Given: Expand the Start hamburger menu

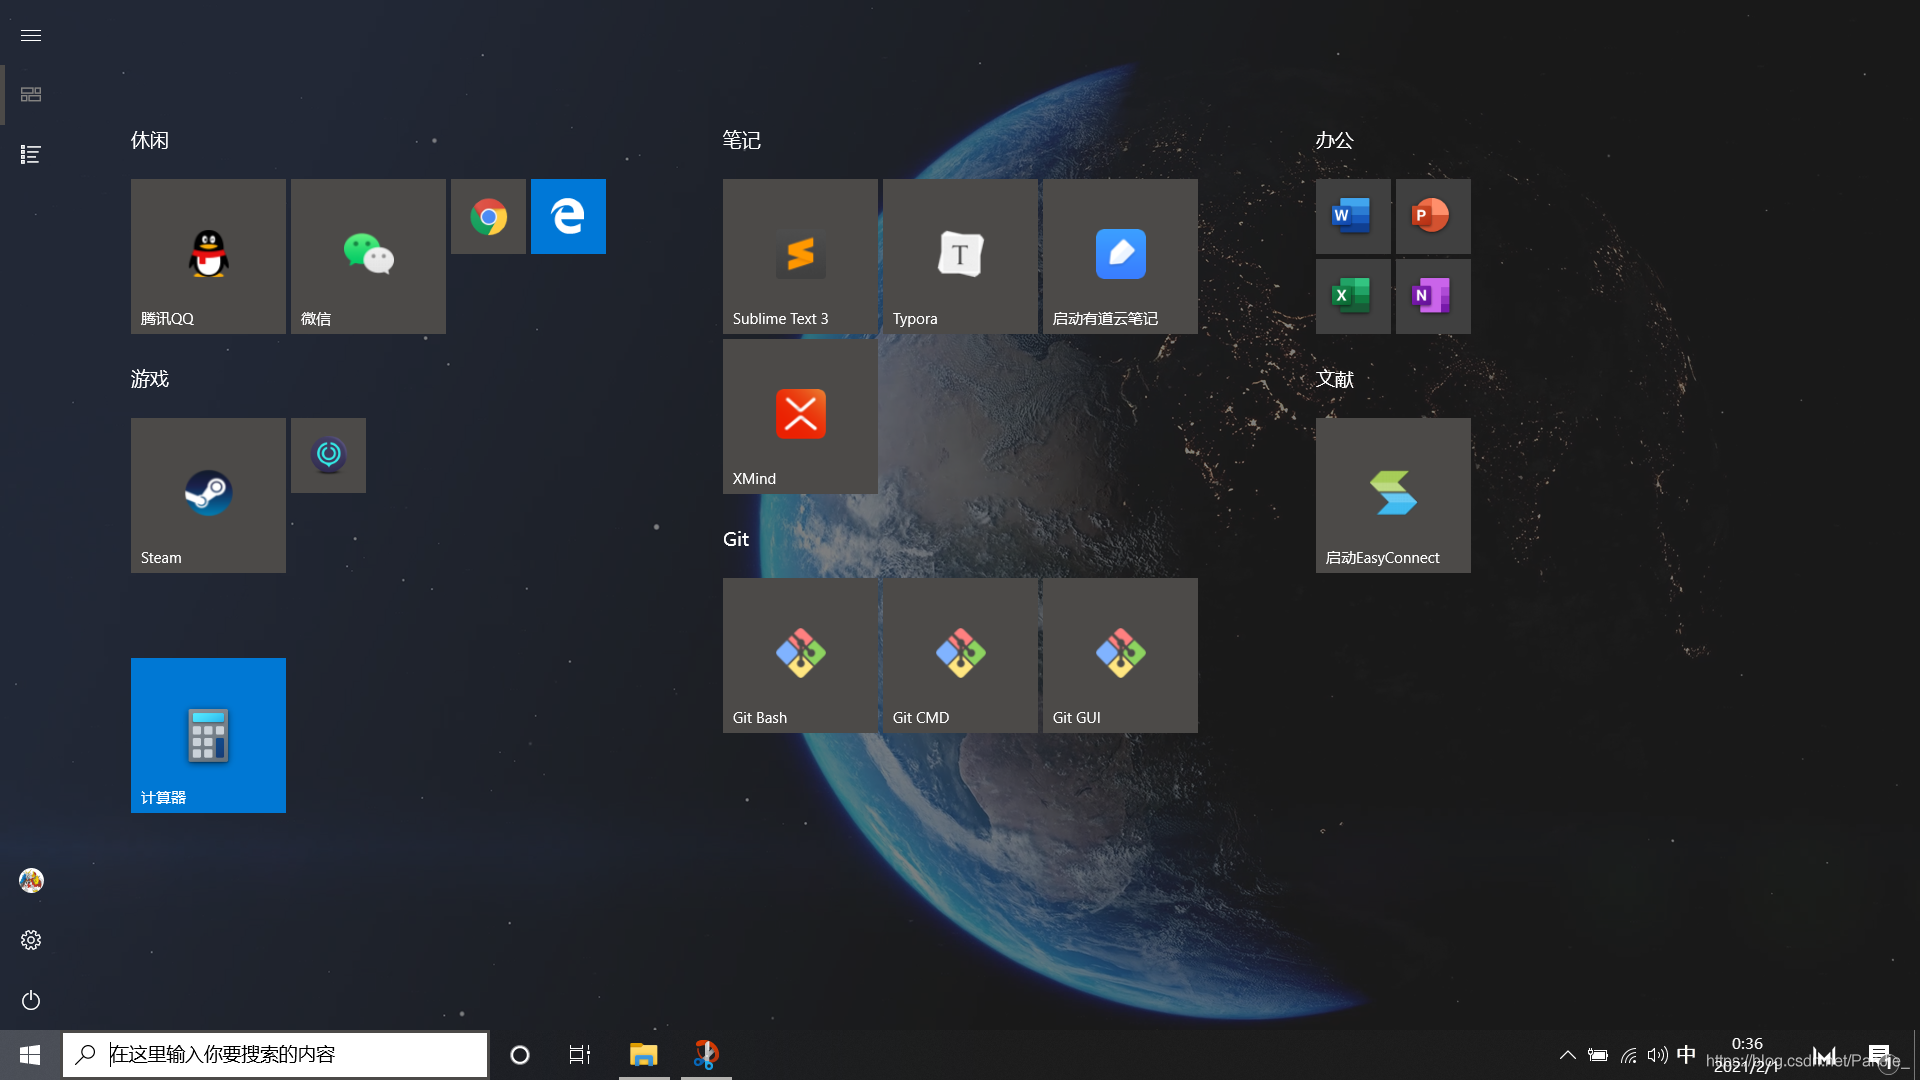Looking at the screenshot, I should 31,35.
